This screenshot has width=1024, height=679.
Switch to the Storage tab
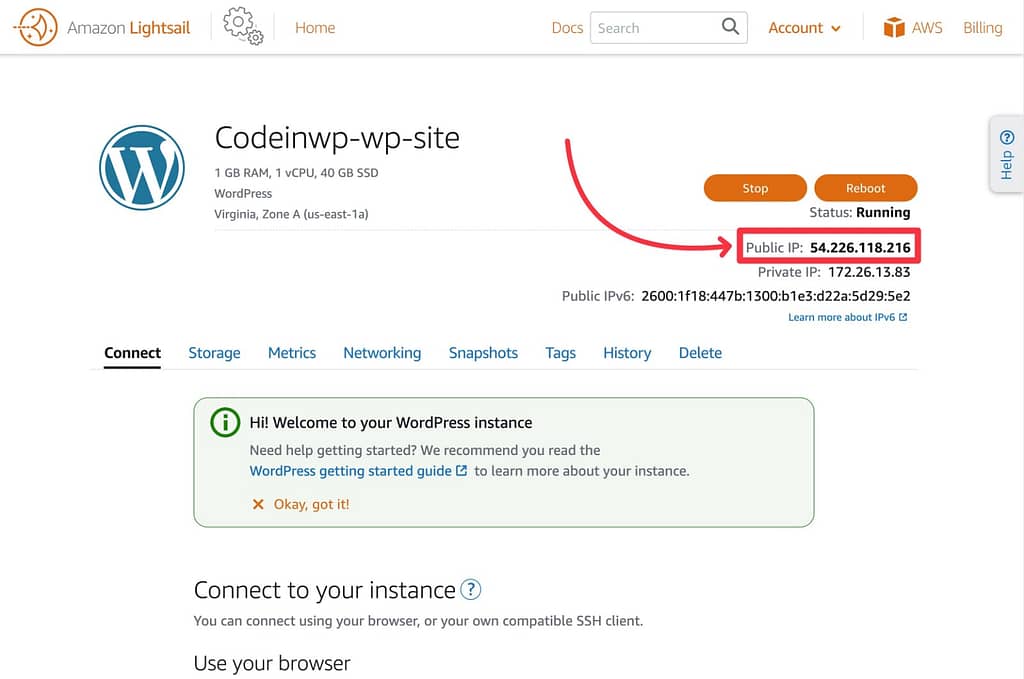click(214, 353)
